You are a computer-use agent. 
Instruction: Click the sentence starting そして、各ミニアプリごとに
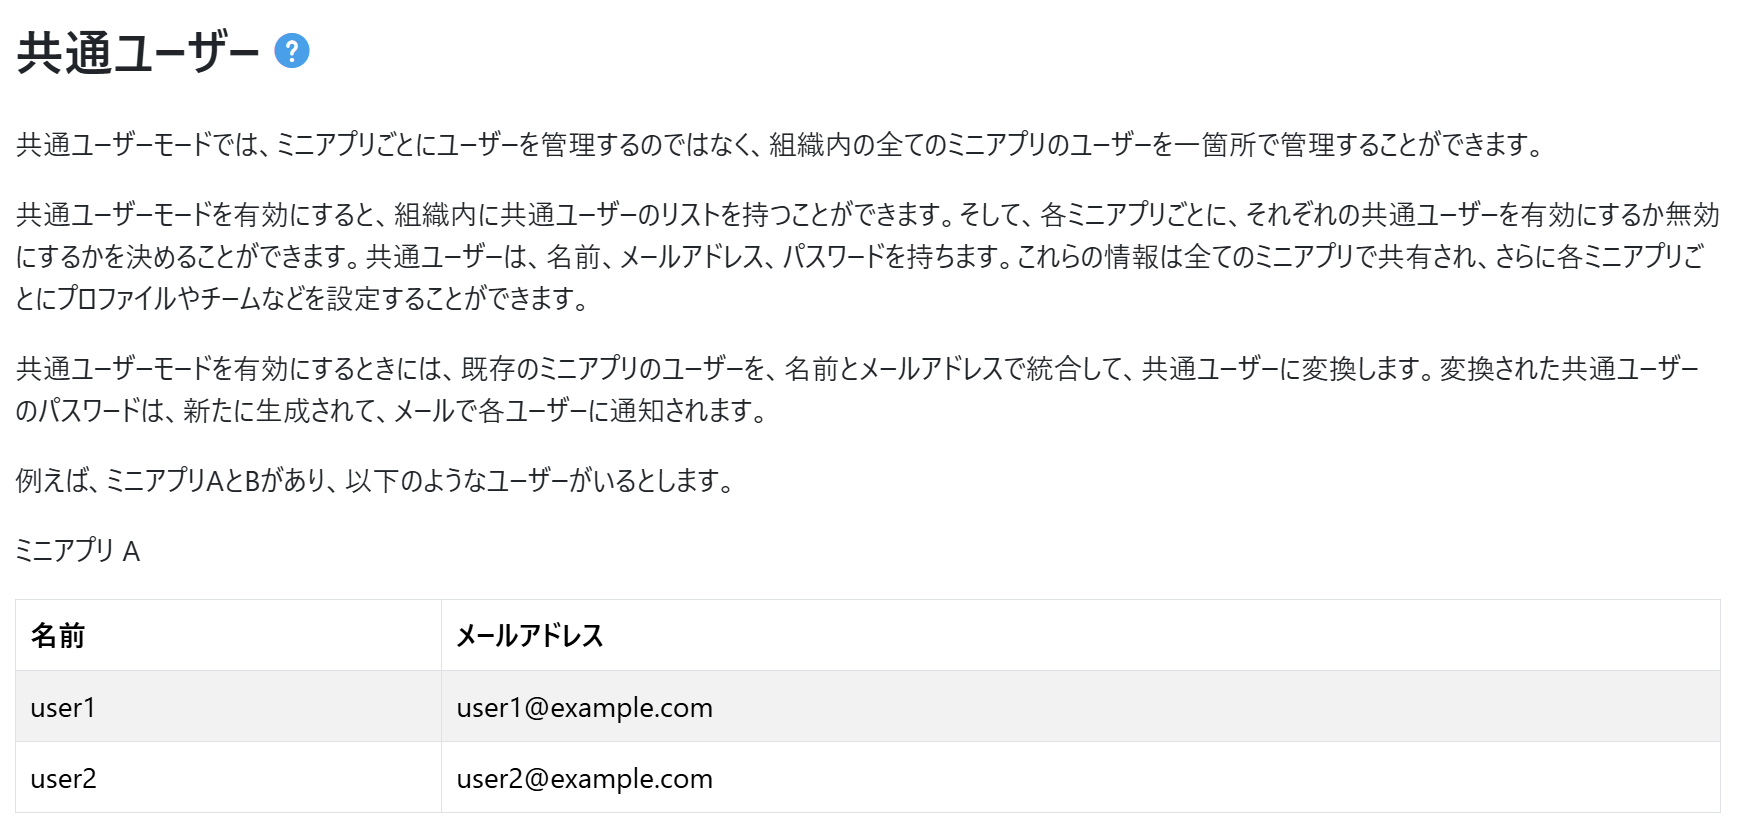click(x=1300, y=216)
